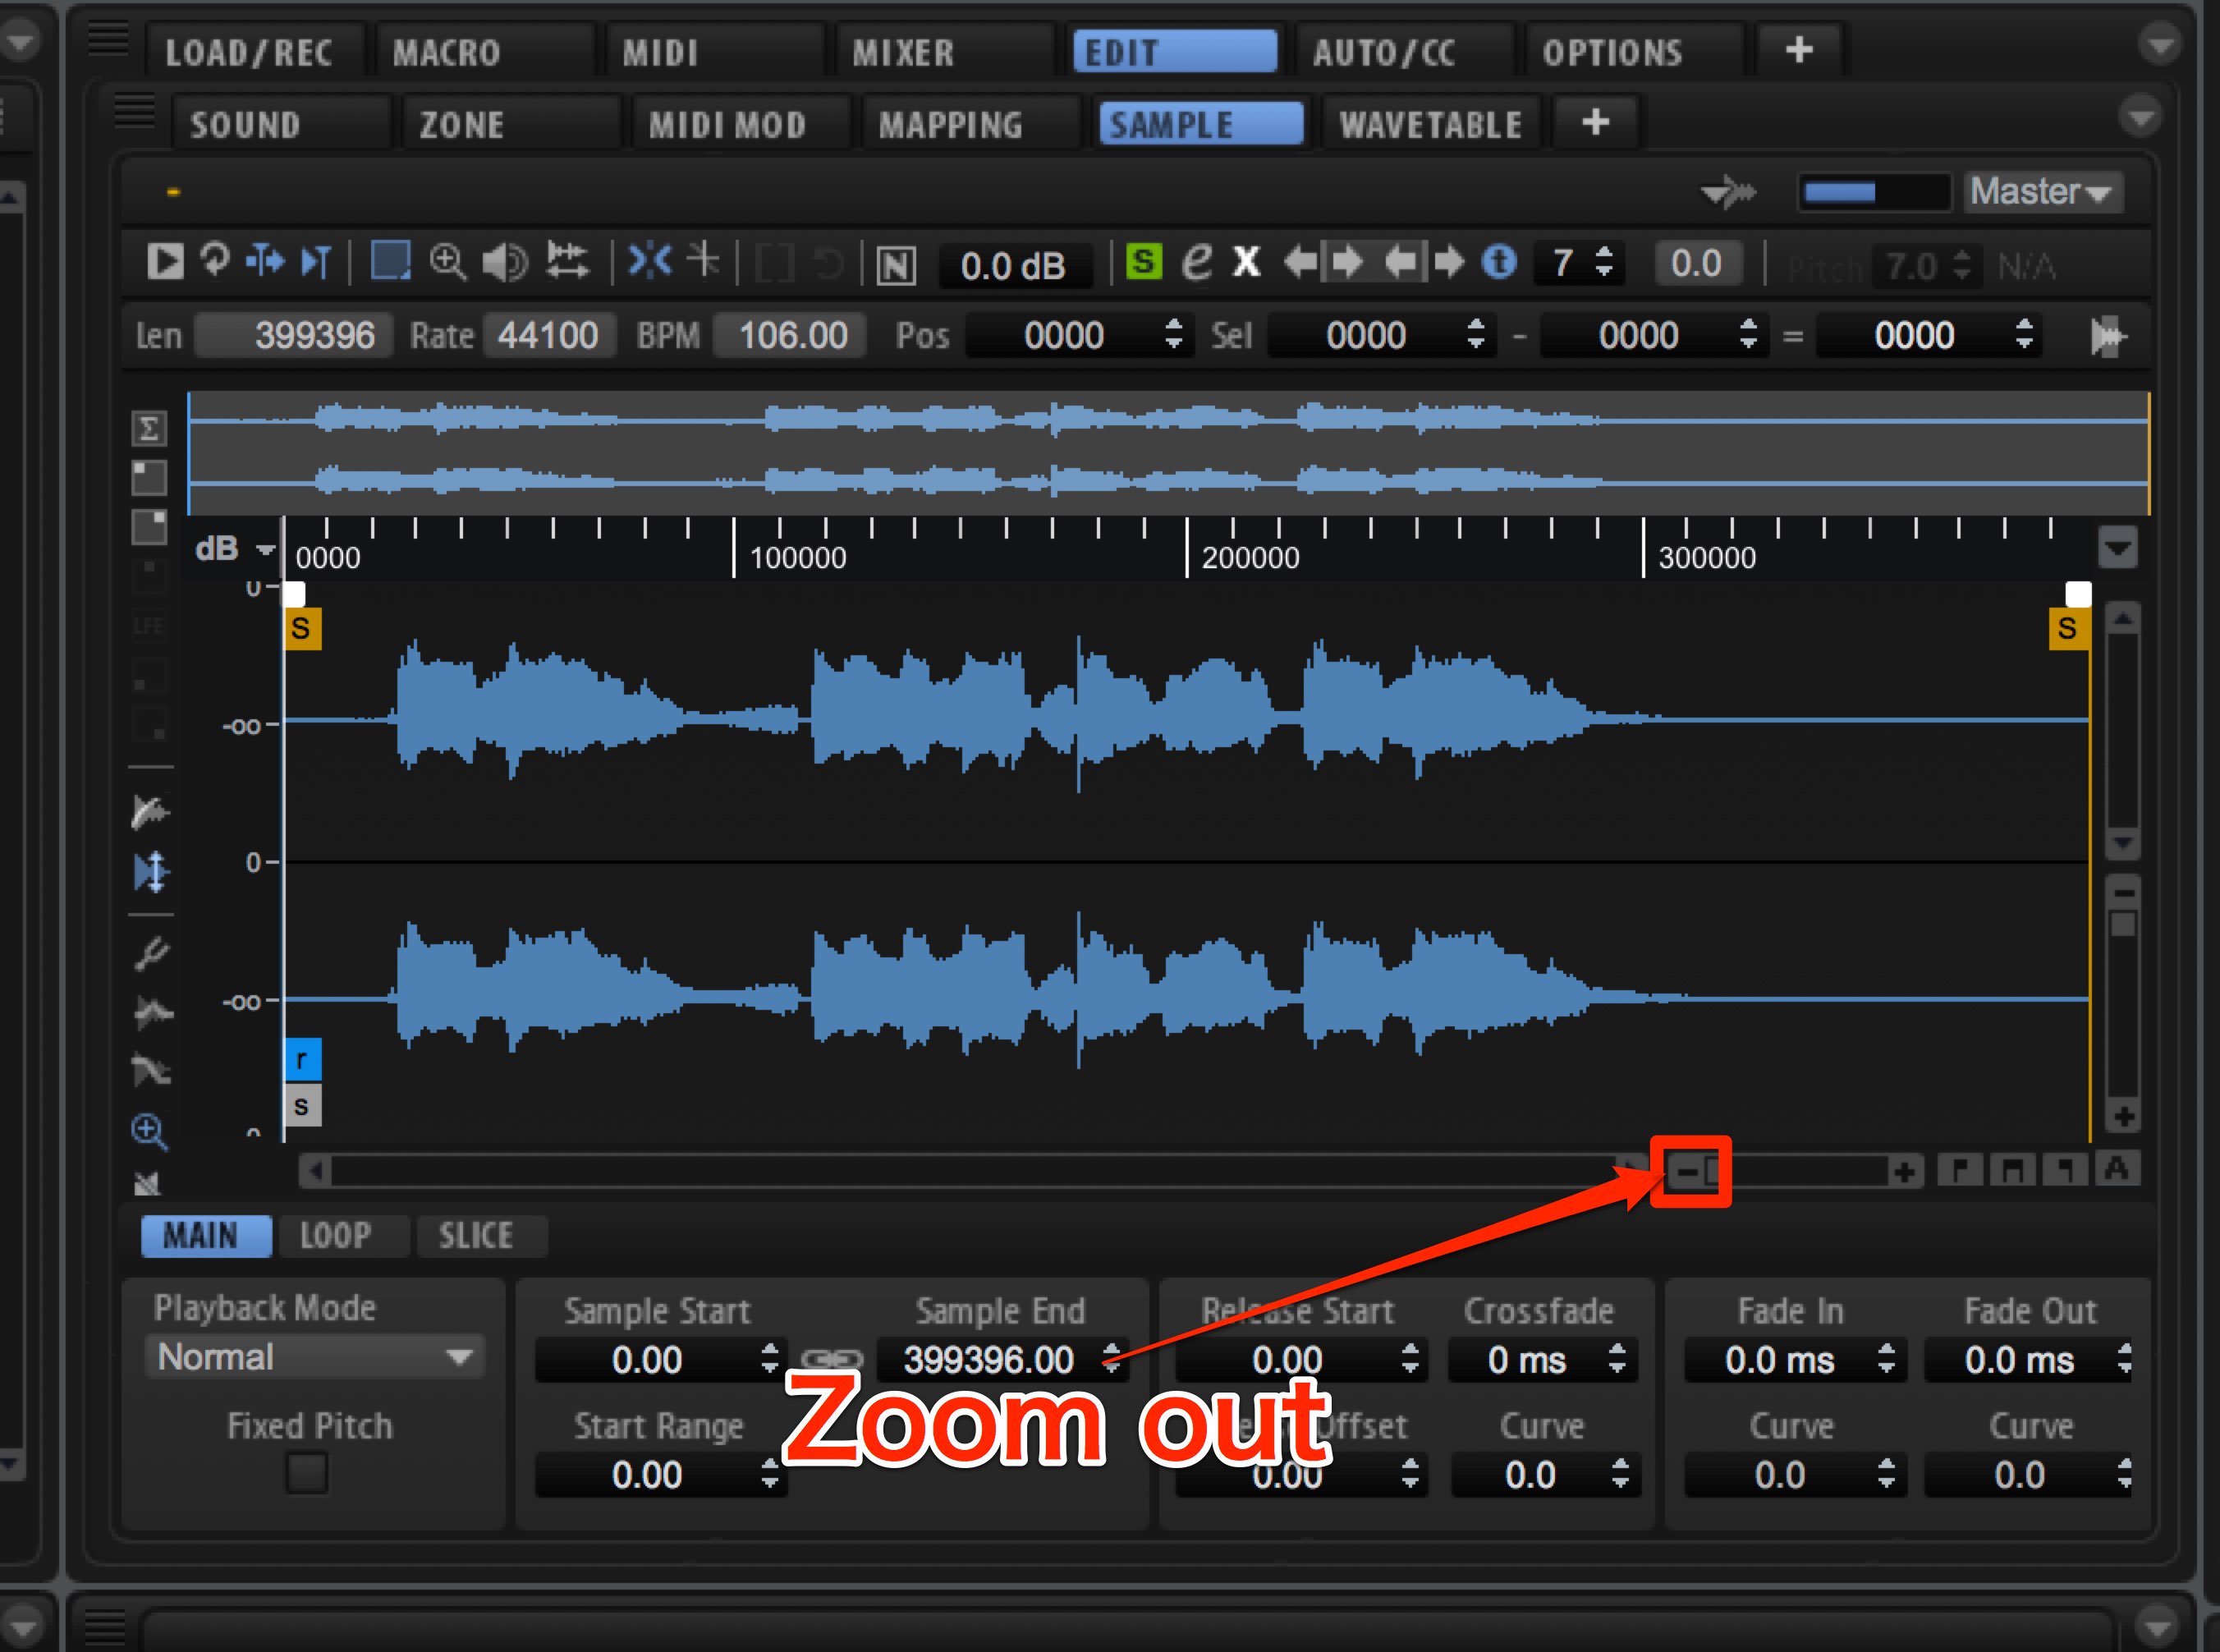2220x1652 pixels.
Task: Toggle the left channel display button
Action: [149, 477]
